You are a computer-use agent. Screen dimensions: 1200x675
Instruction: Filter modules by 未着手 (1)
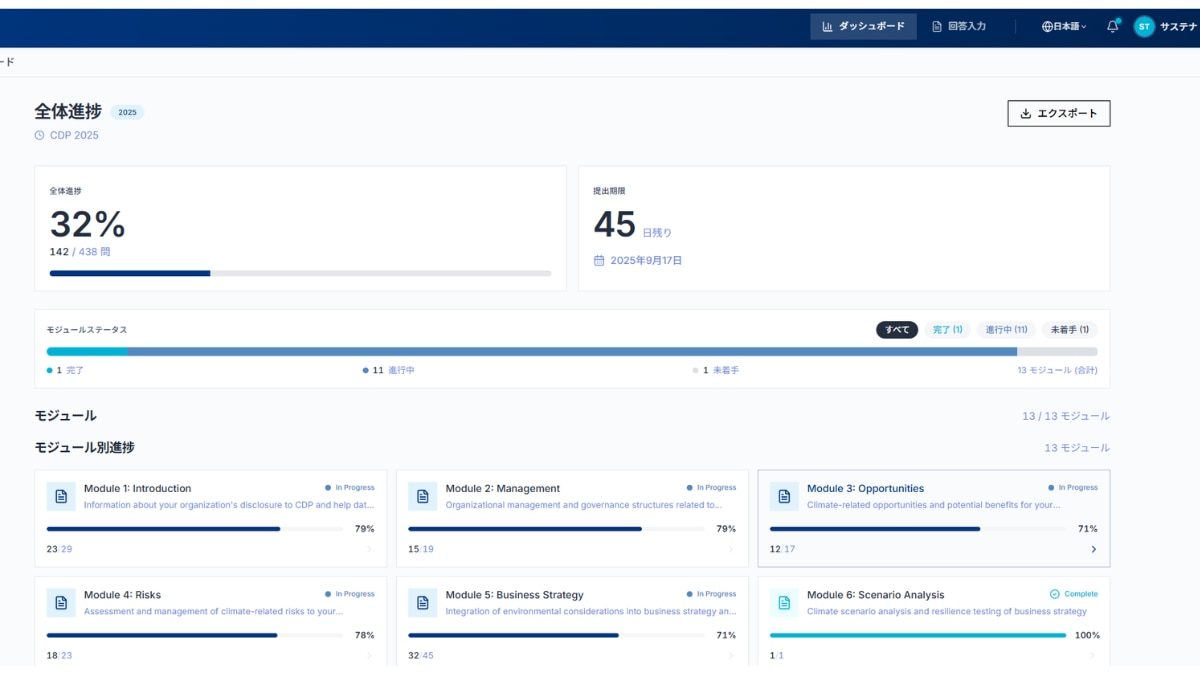1069,330
